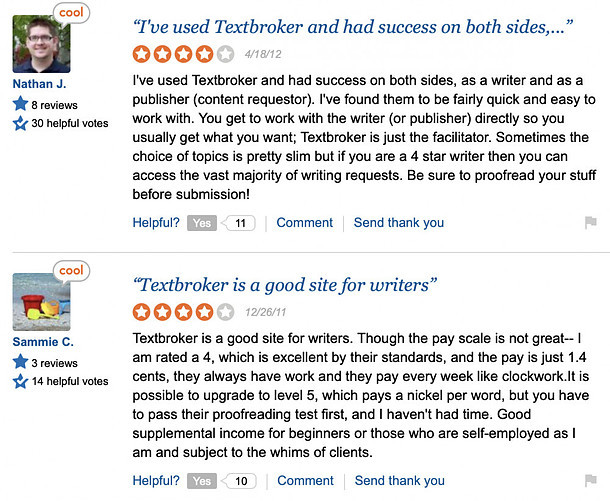Click the blue star beside 8 reviews

click(20, 103)
